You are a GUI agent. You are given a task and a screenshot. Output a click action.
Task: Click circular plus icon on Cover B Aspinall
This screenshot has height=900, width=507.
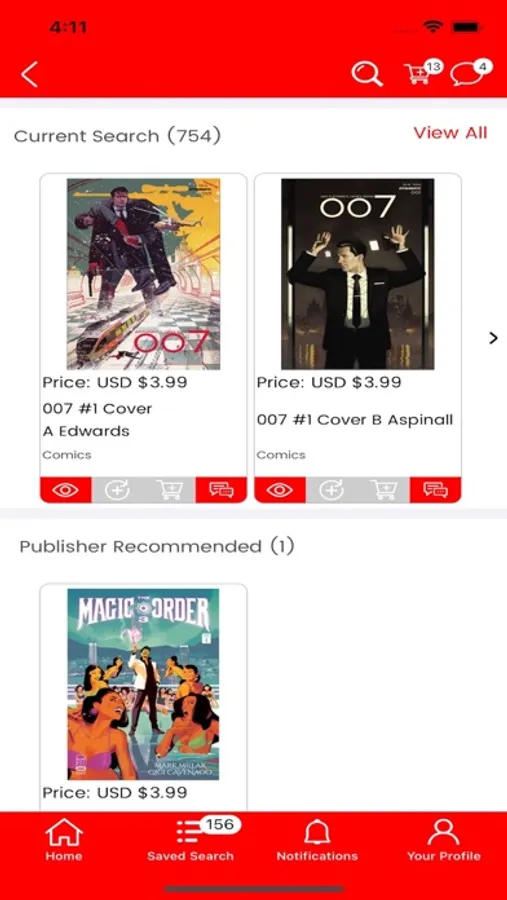(332, 490)
